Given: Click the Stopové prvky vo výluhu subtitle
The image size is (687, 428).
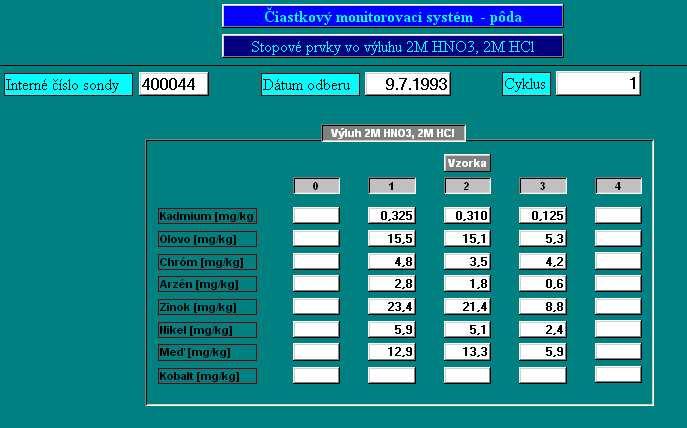Looking at the screenshot, I should (393, 46).
